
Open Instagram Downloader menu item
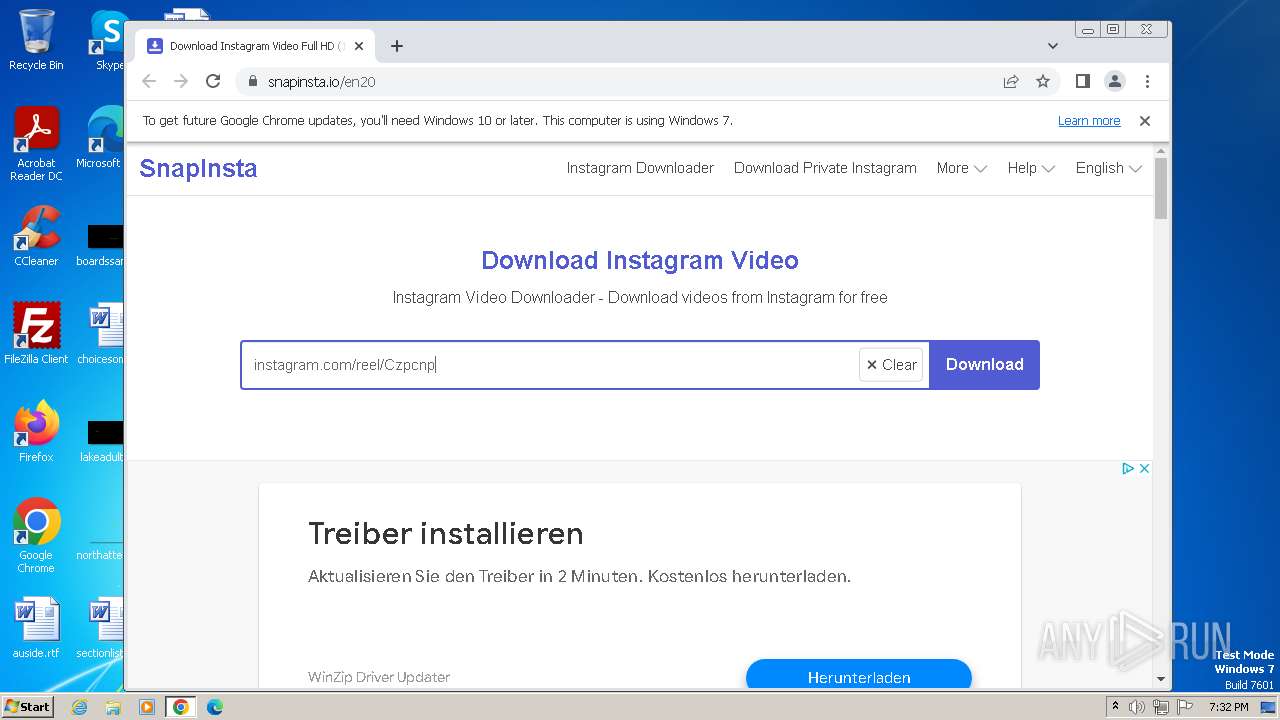[640, 168]
